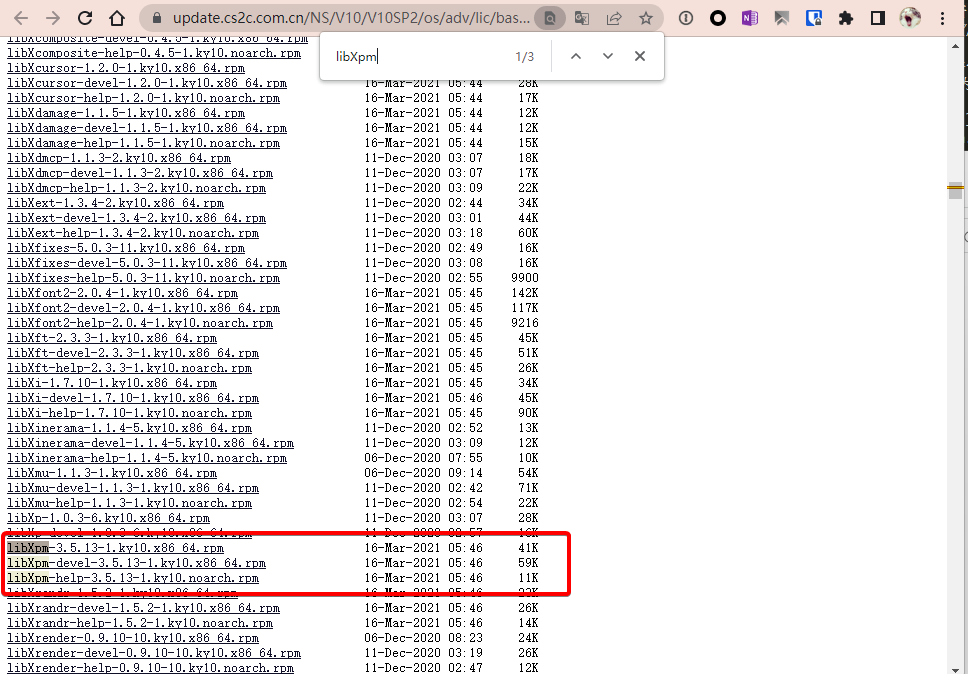Open the black circle extension icon
The image size is (968, 674).
coord(717,19)
